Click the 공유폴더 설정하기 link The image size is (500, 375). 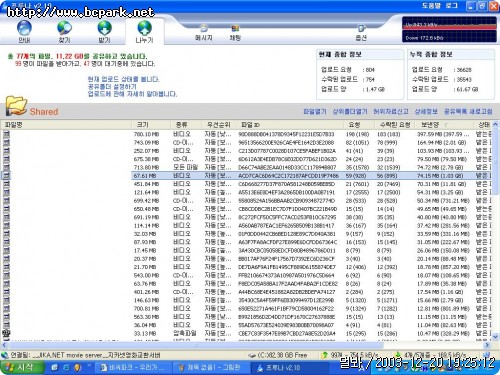pos(112,87)
